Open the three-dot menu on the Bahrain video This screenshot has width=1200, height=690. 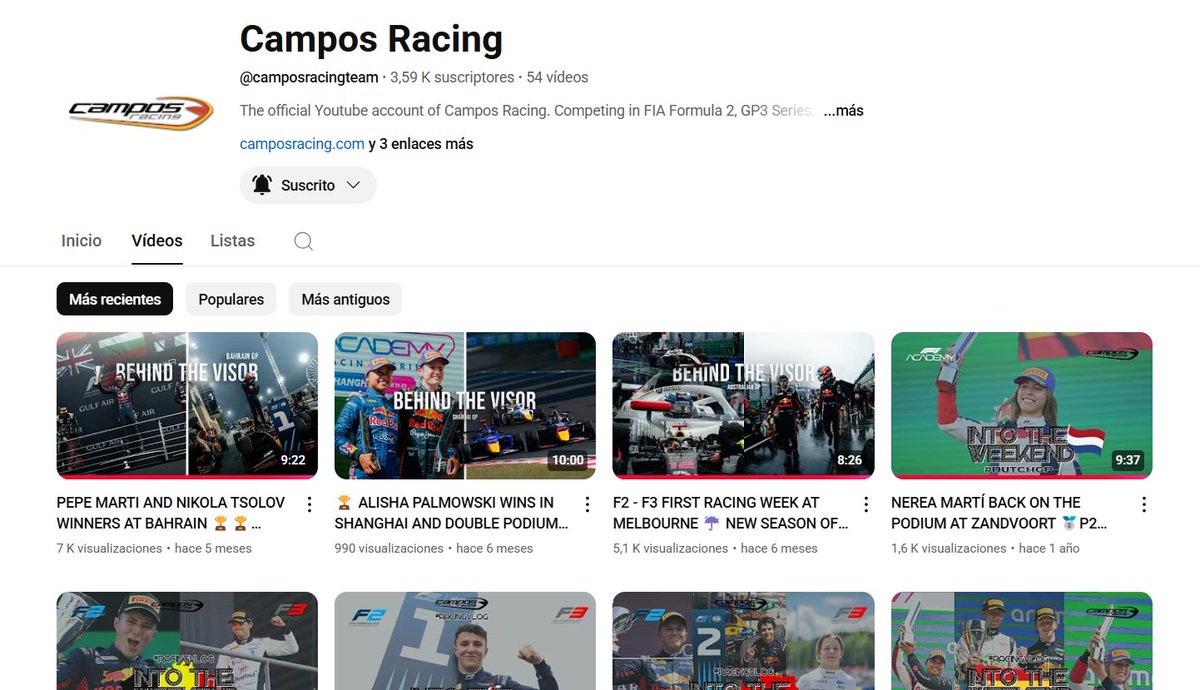tap(309, 504)
